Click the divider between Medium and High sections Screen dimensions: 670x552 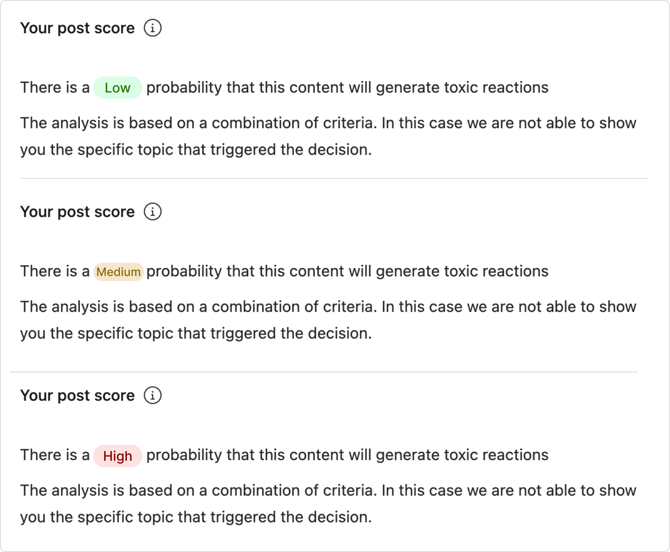(x=324, y=372)
